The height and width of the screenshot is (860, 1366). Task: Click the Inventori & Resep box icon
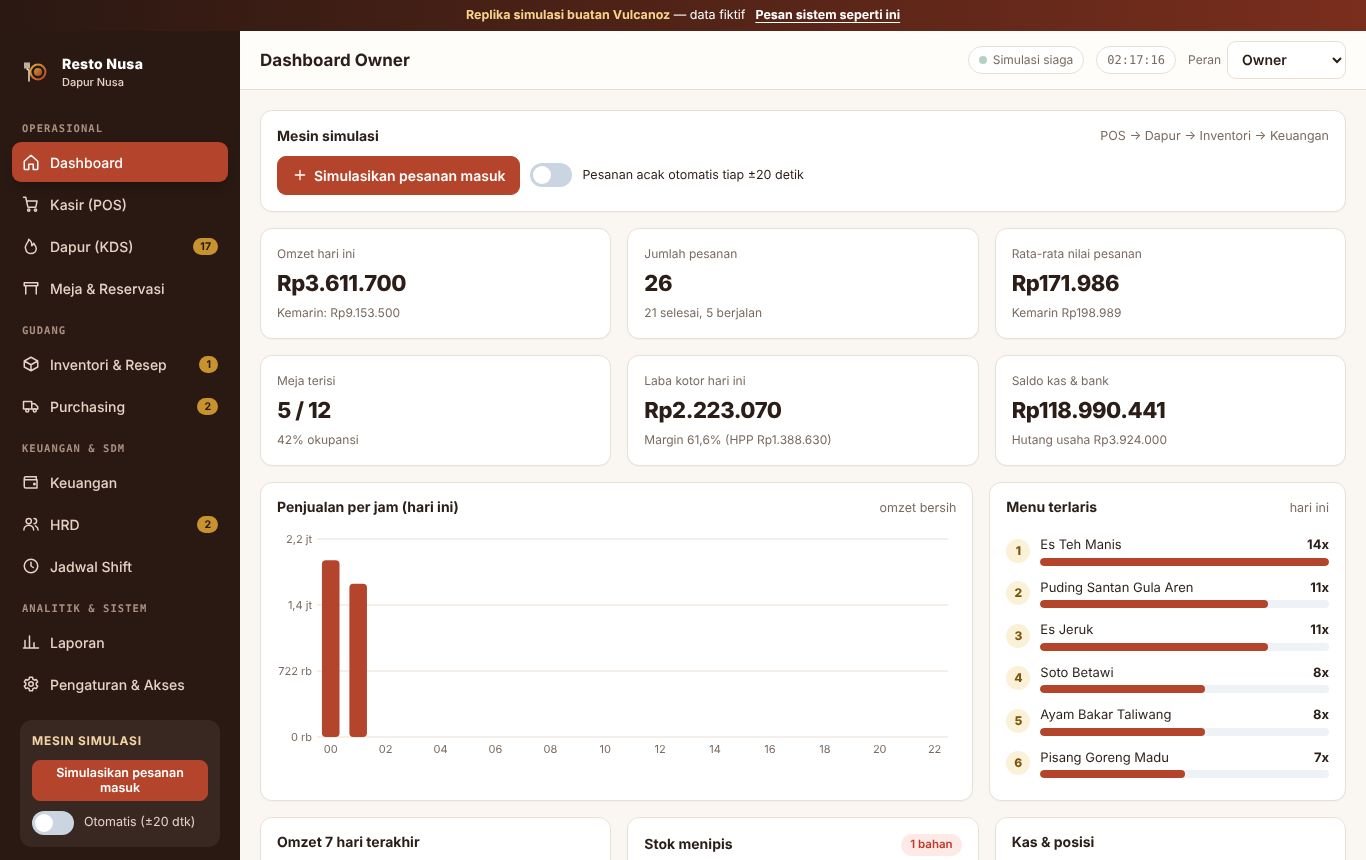(31, 365)
